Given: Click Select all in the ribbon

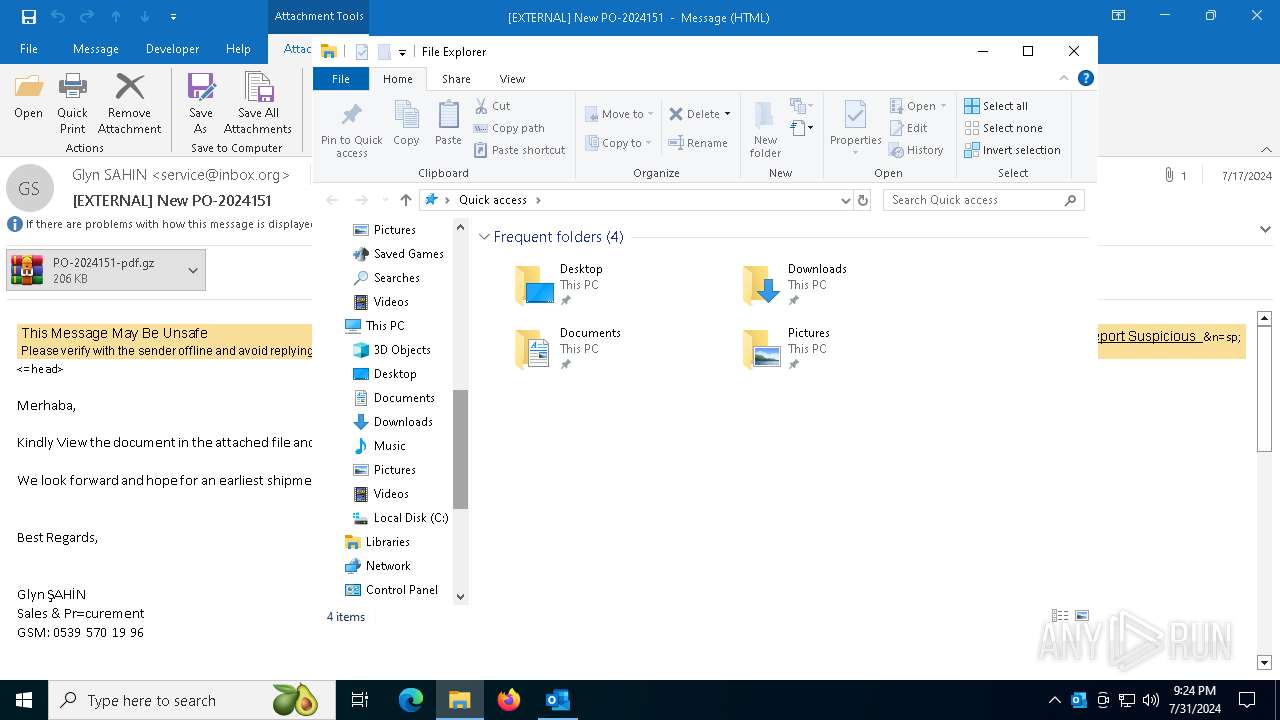Looking at the screenshot, I should tap(996, 106).
